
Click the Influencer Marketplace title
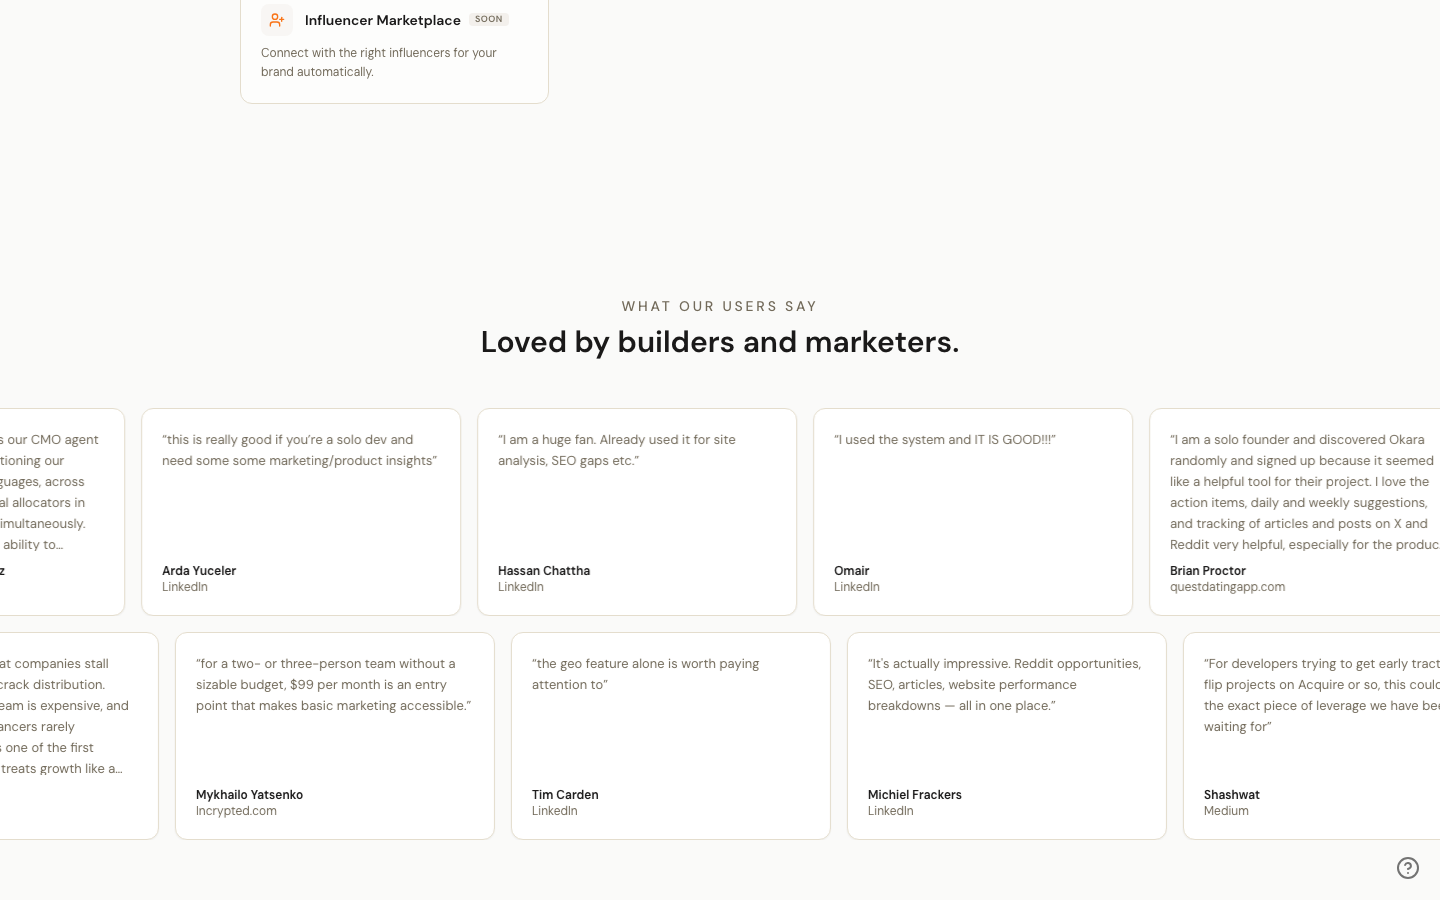pyautogui.click(x=383, y=20)
